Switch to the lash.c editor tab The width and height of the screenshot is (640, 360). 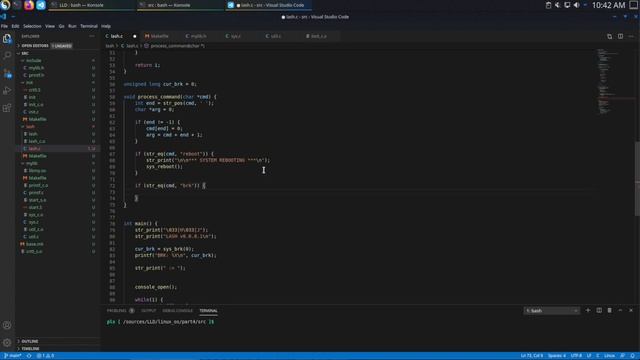tap(121, 36)
